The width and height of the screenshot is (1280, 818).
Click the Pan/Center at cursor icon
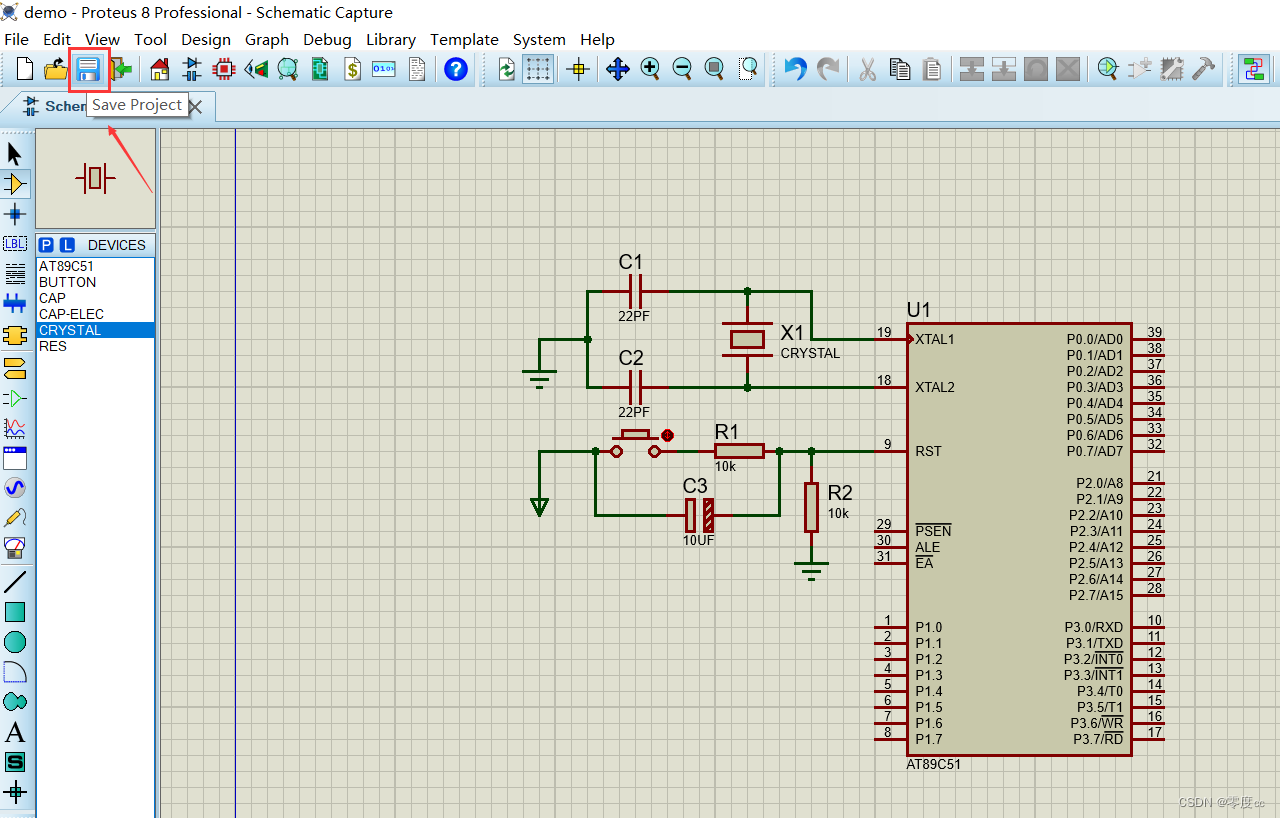(x=617, y=69)
